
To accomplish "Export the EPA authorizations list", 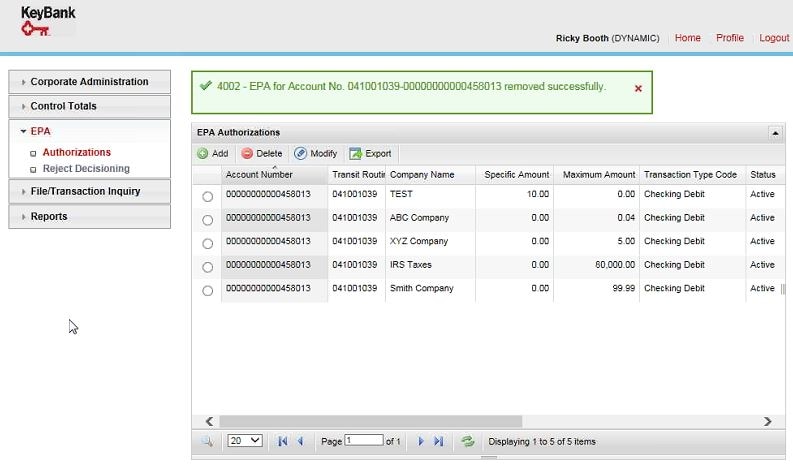I will point(370,153).
